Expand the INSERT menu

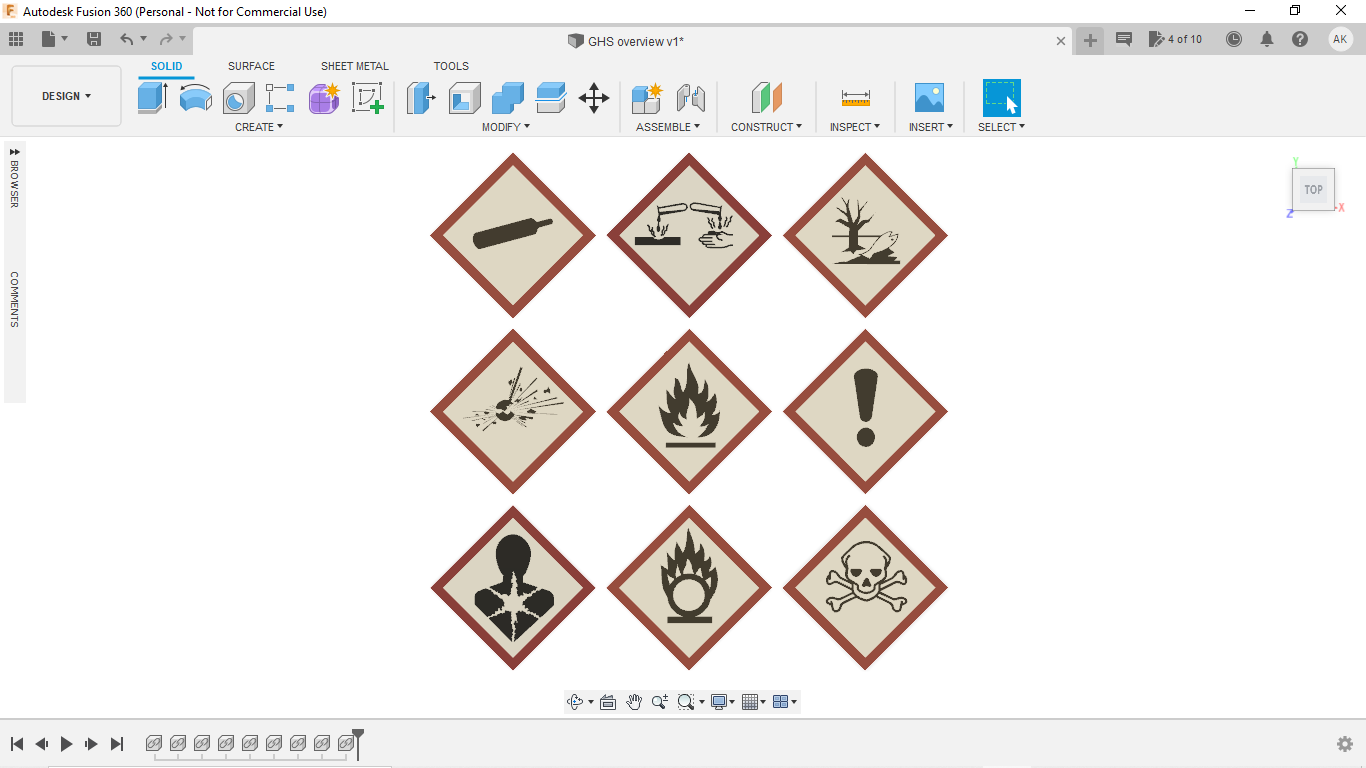[931, 127]
